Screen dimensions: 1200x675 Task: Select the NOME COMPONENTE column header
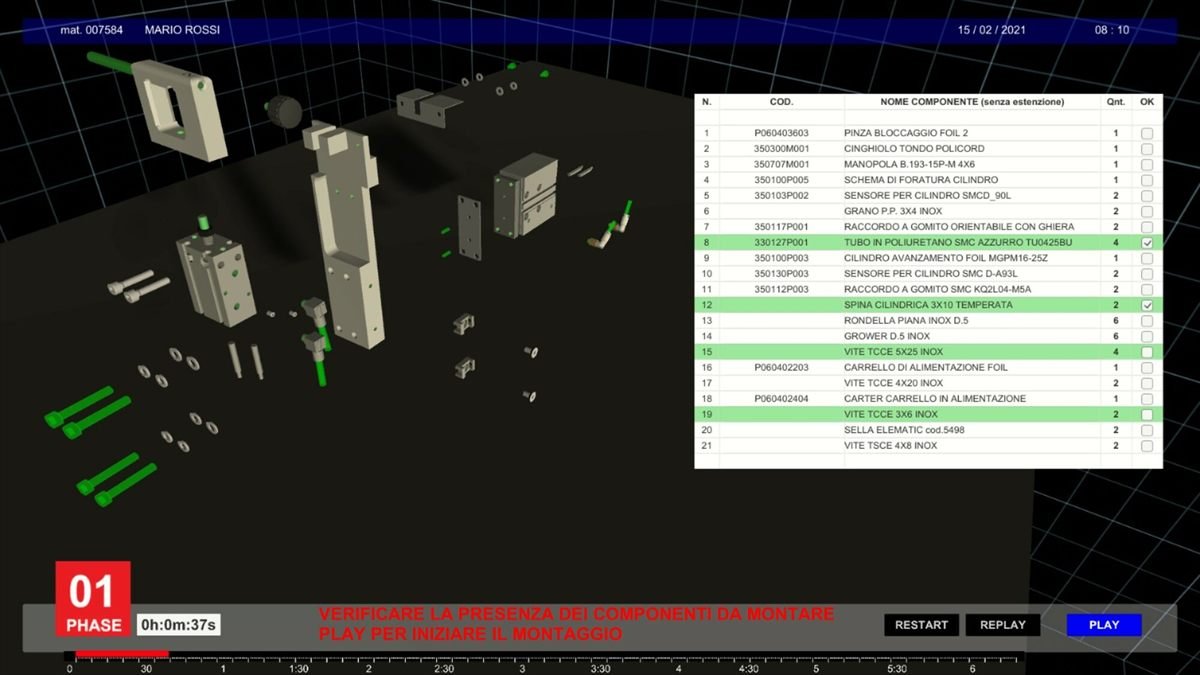point(972,102)
